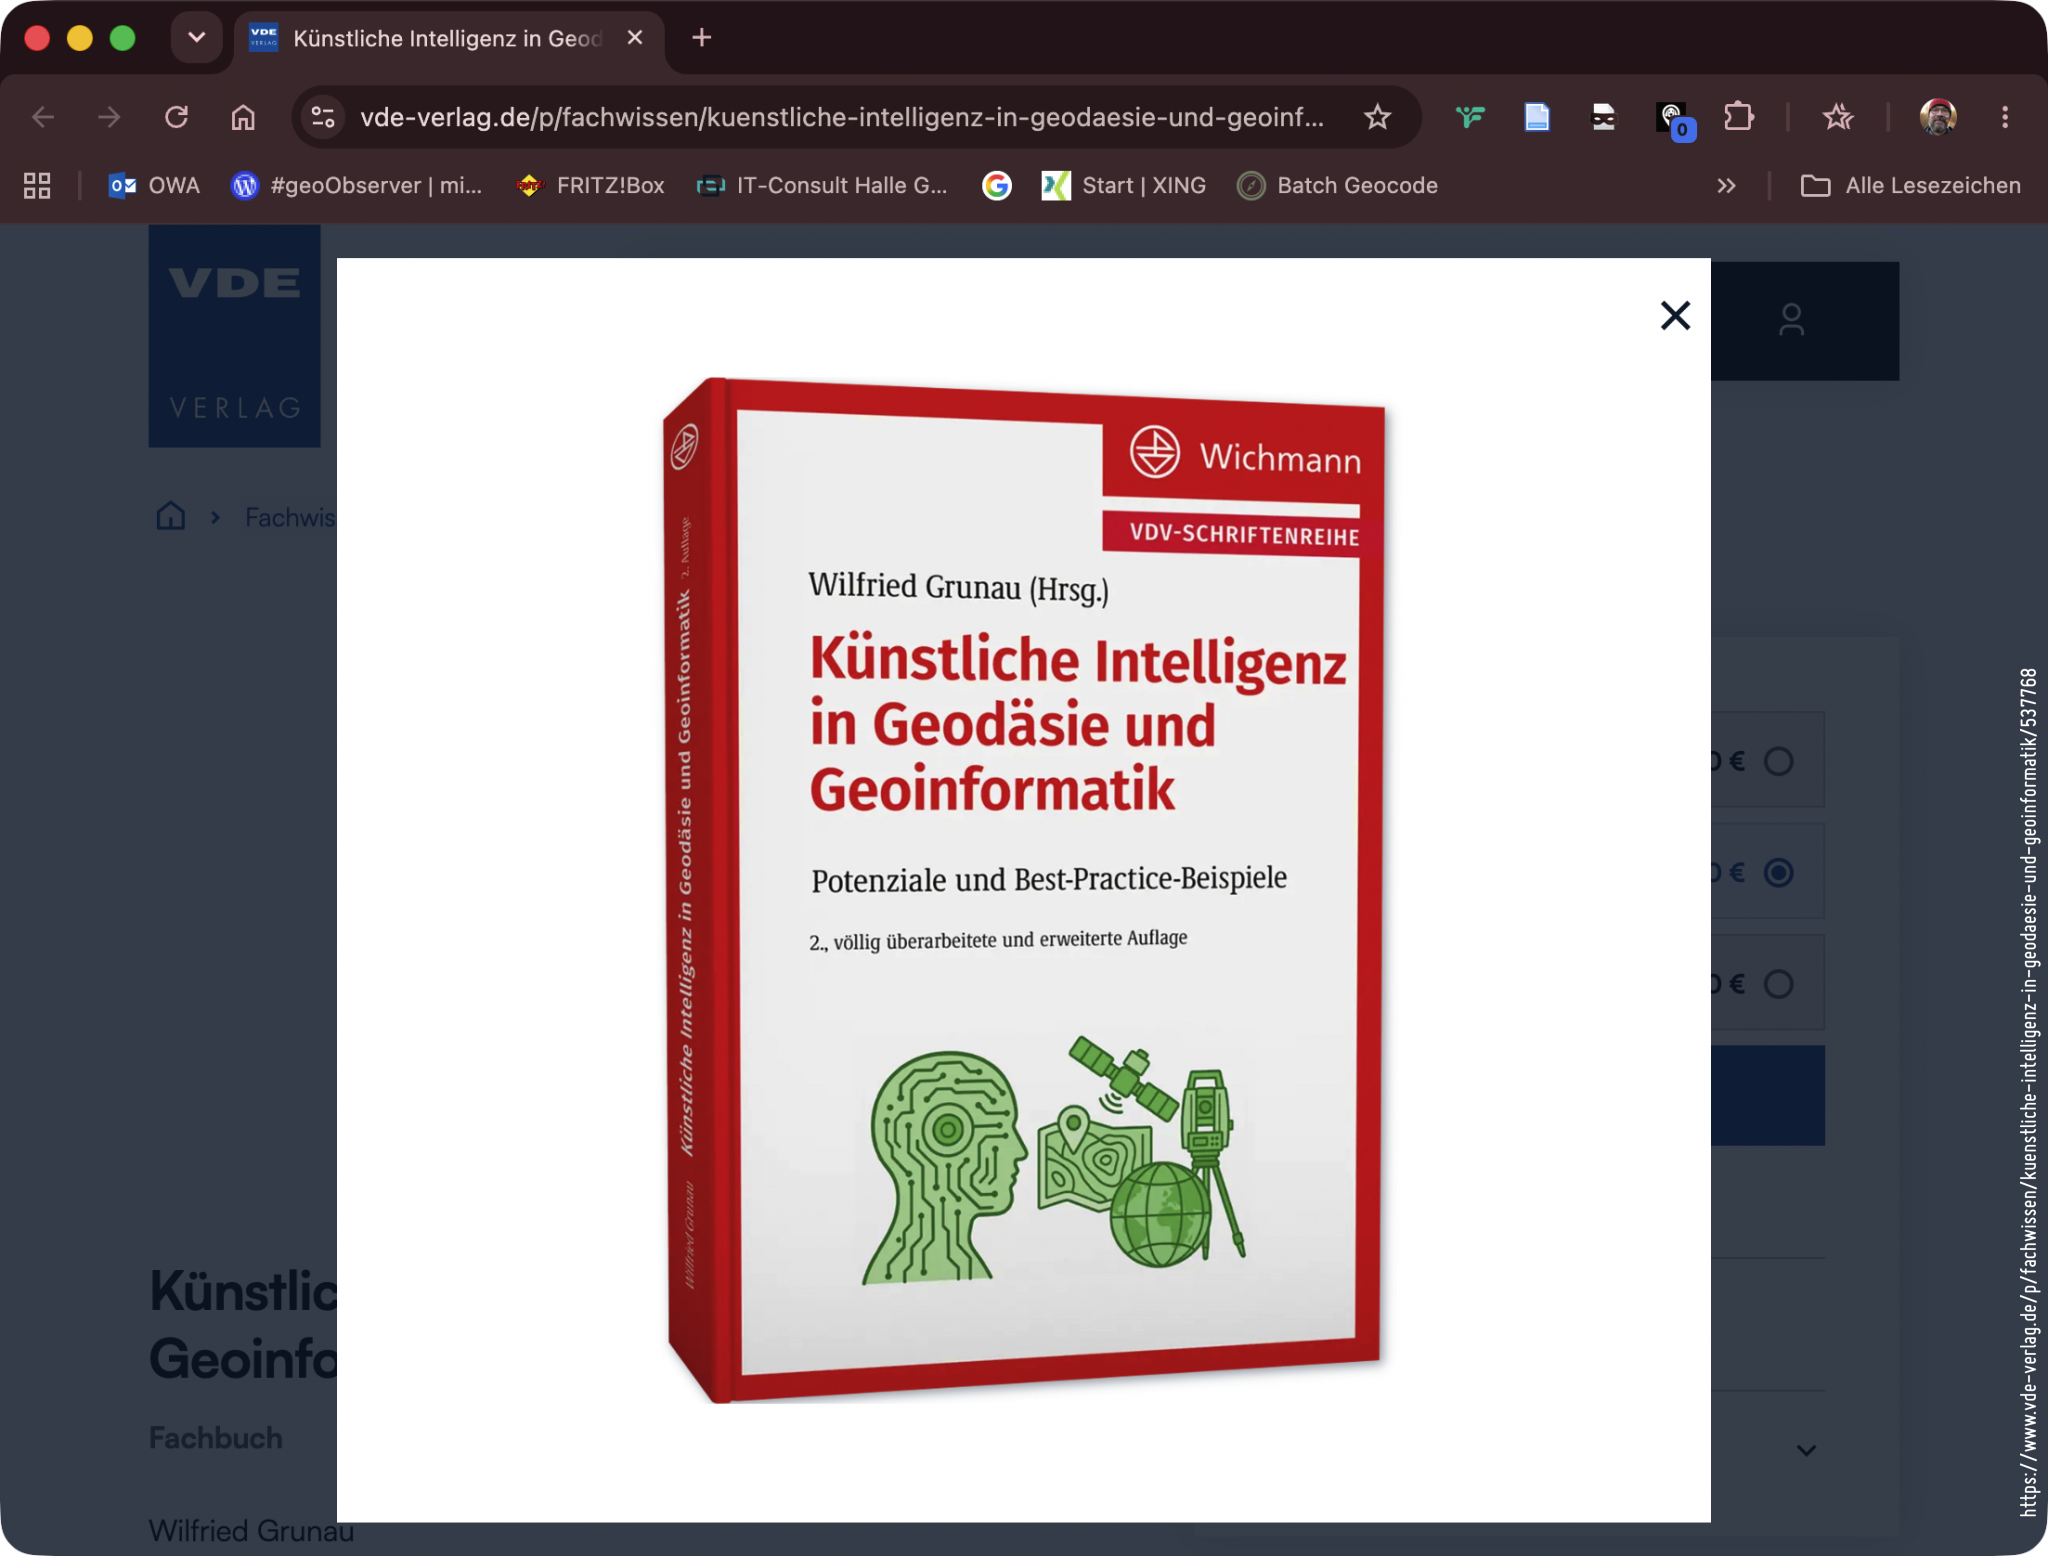The image size is (2048, 1556).
Task: Select the Künstliche Intelligenz tab
Action: [x=445, y=38]
